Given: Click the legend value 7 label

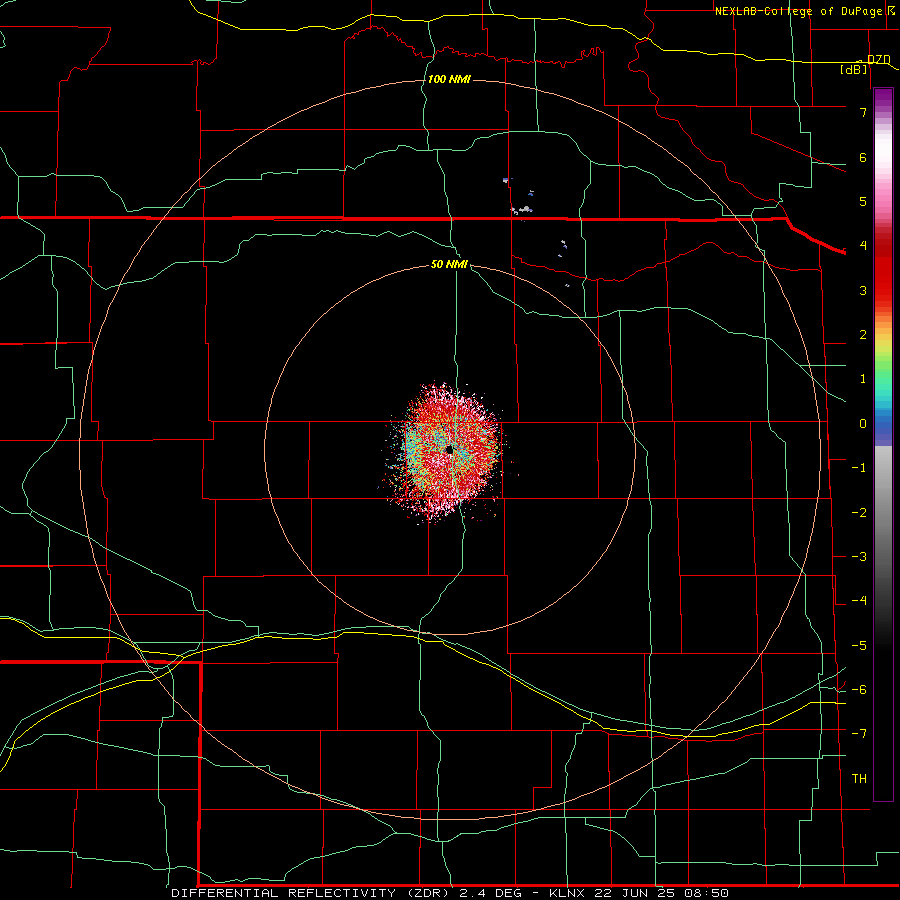Looking at the screenshot, I should click(x=863, y=113).
